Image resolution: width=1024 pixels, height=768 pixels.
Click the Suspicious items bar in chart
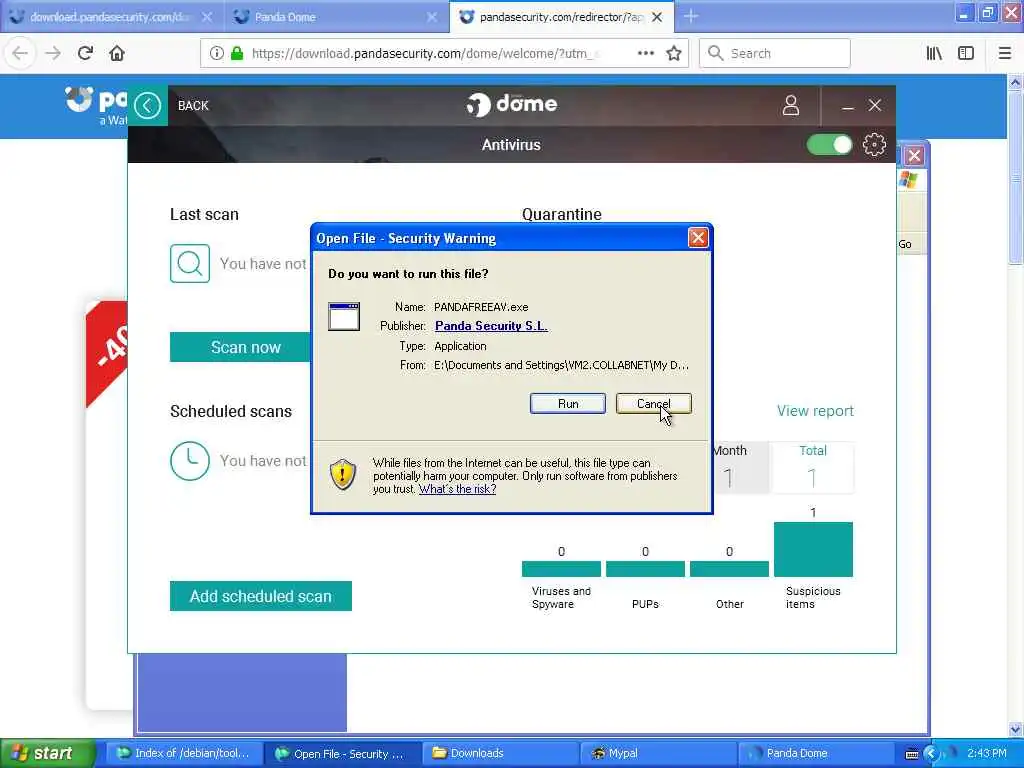(813, 549)
